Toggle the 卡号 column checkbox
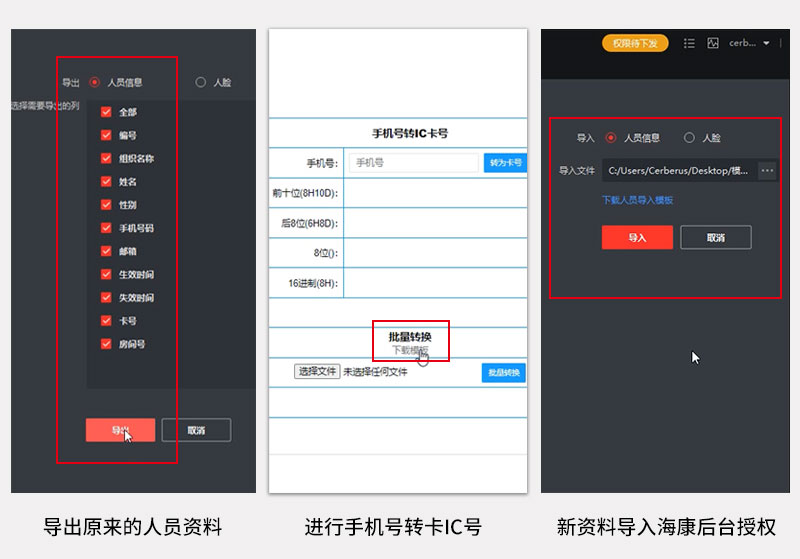Image resolution: width=800 pixels, height=559 pixels. coord(106,321)
